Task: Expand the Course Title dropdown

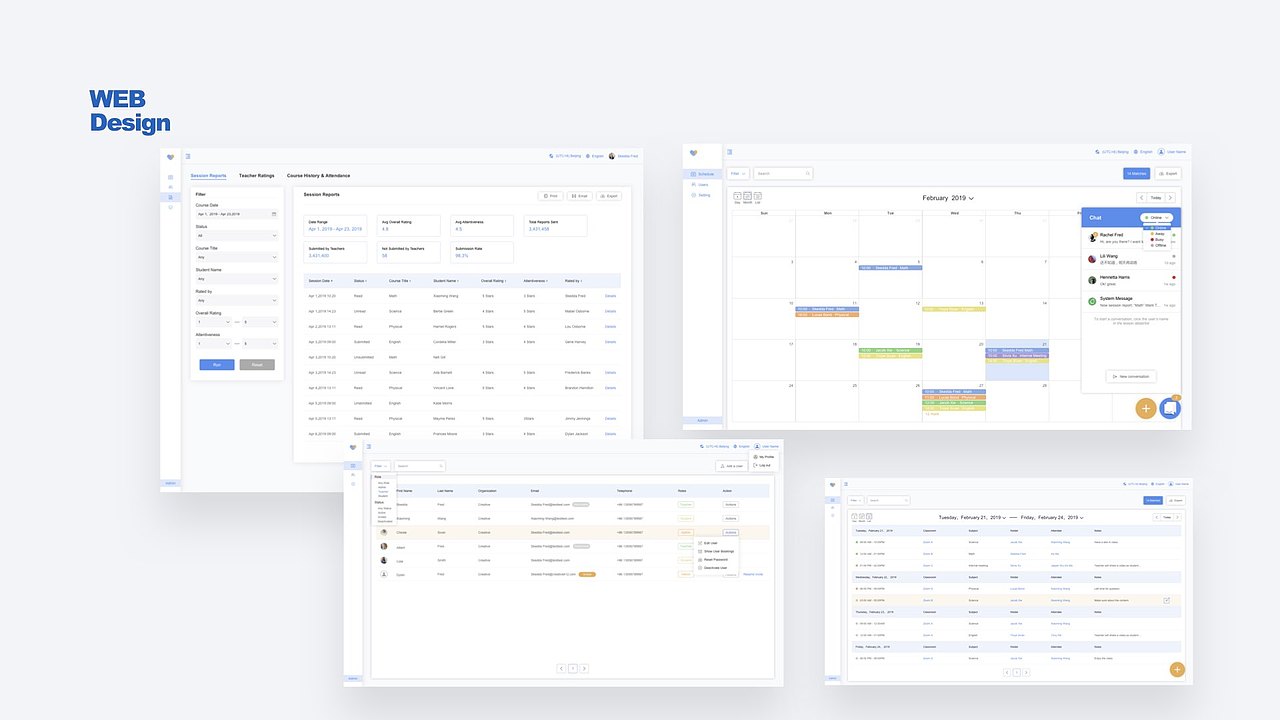Action: pyautogui.click(x=237, y=257)
